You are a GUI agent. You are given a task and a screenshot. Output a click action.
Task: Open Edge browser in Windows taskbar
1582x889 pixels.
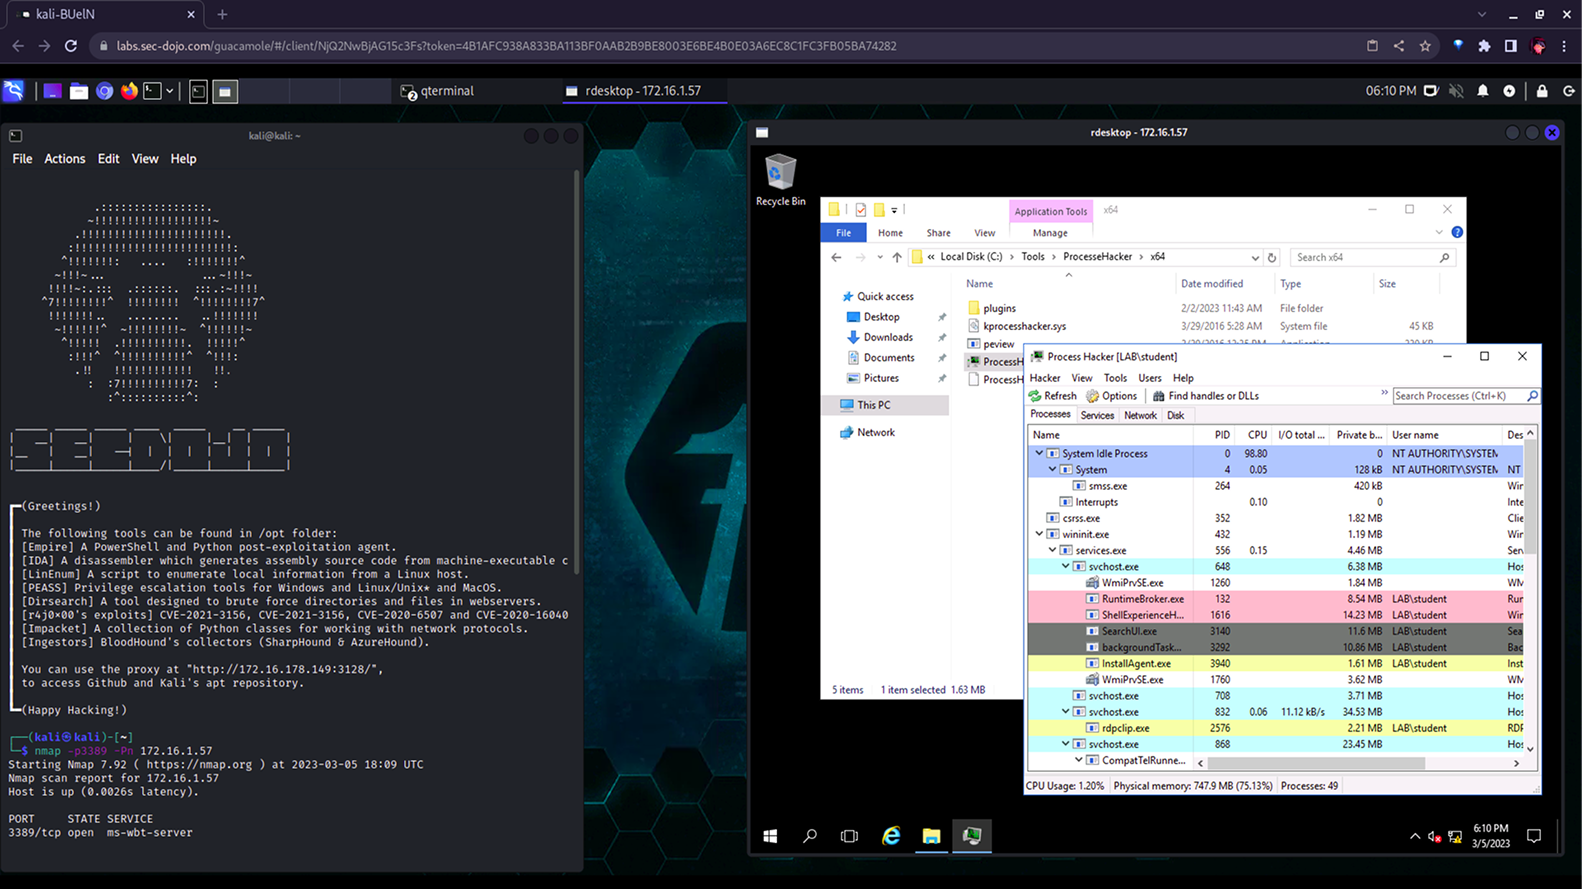click(891, 836)
